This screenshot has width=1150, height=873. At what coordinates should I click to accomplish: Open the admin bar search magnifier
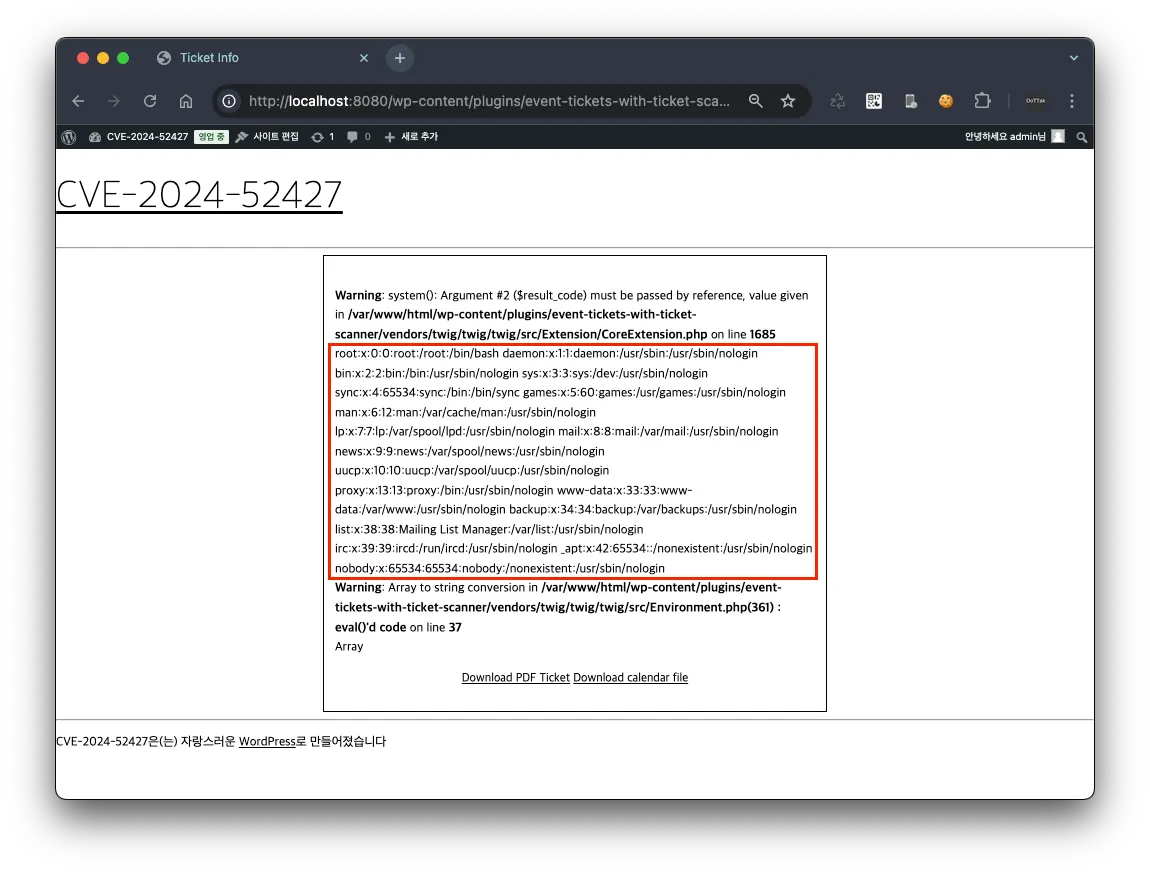coord(1081,137)
